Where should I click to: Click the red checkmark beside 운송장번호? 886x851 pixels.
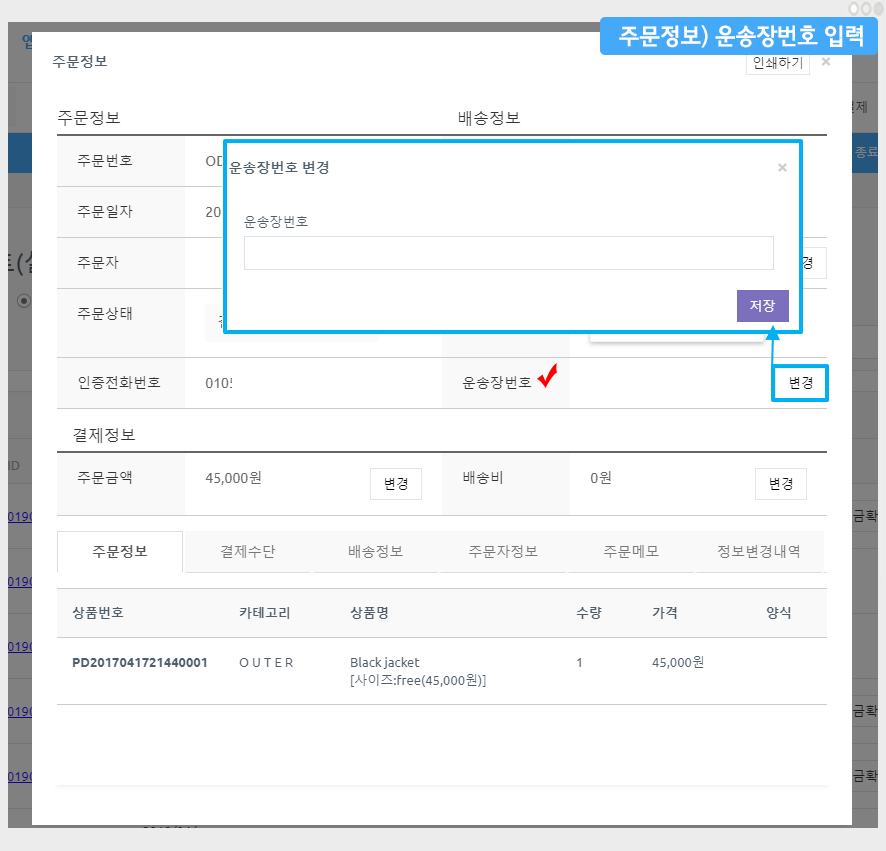(547, 377)
